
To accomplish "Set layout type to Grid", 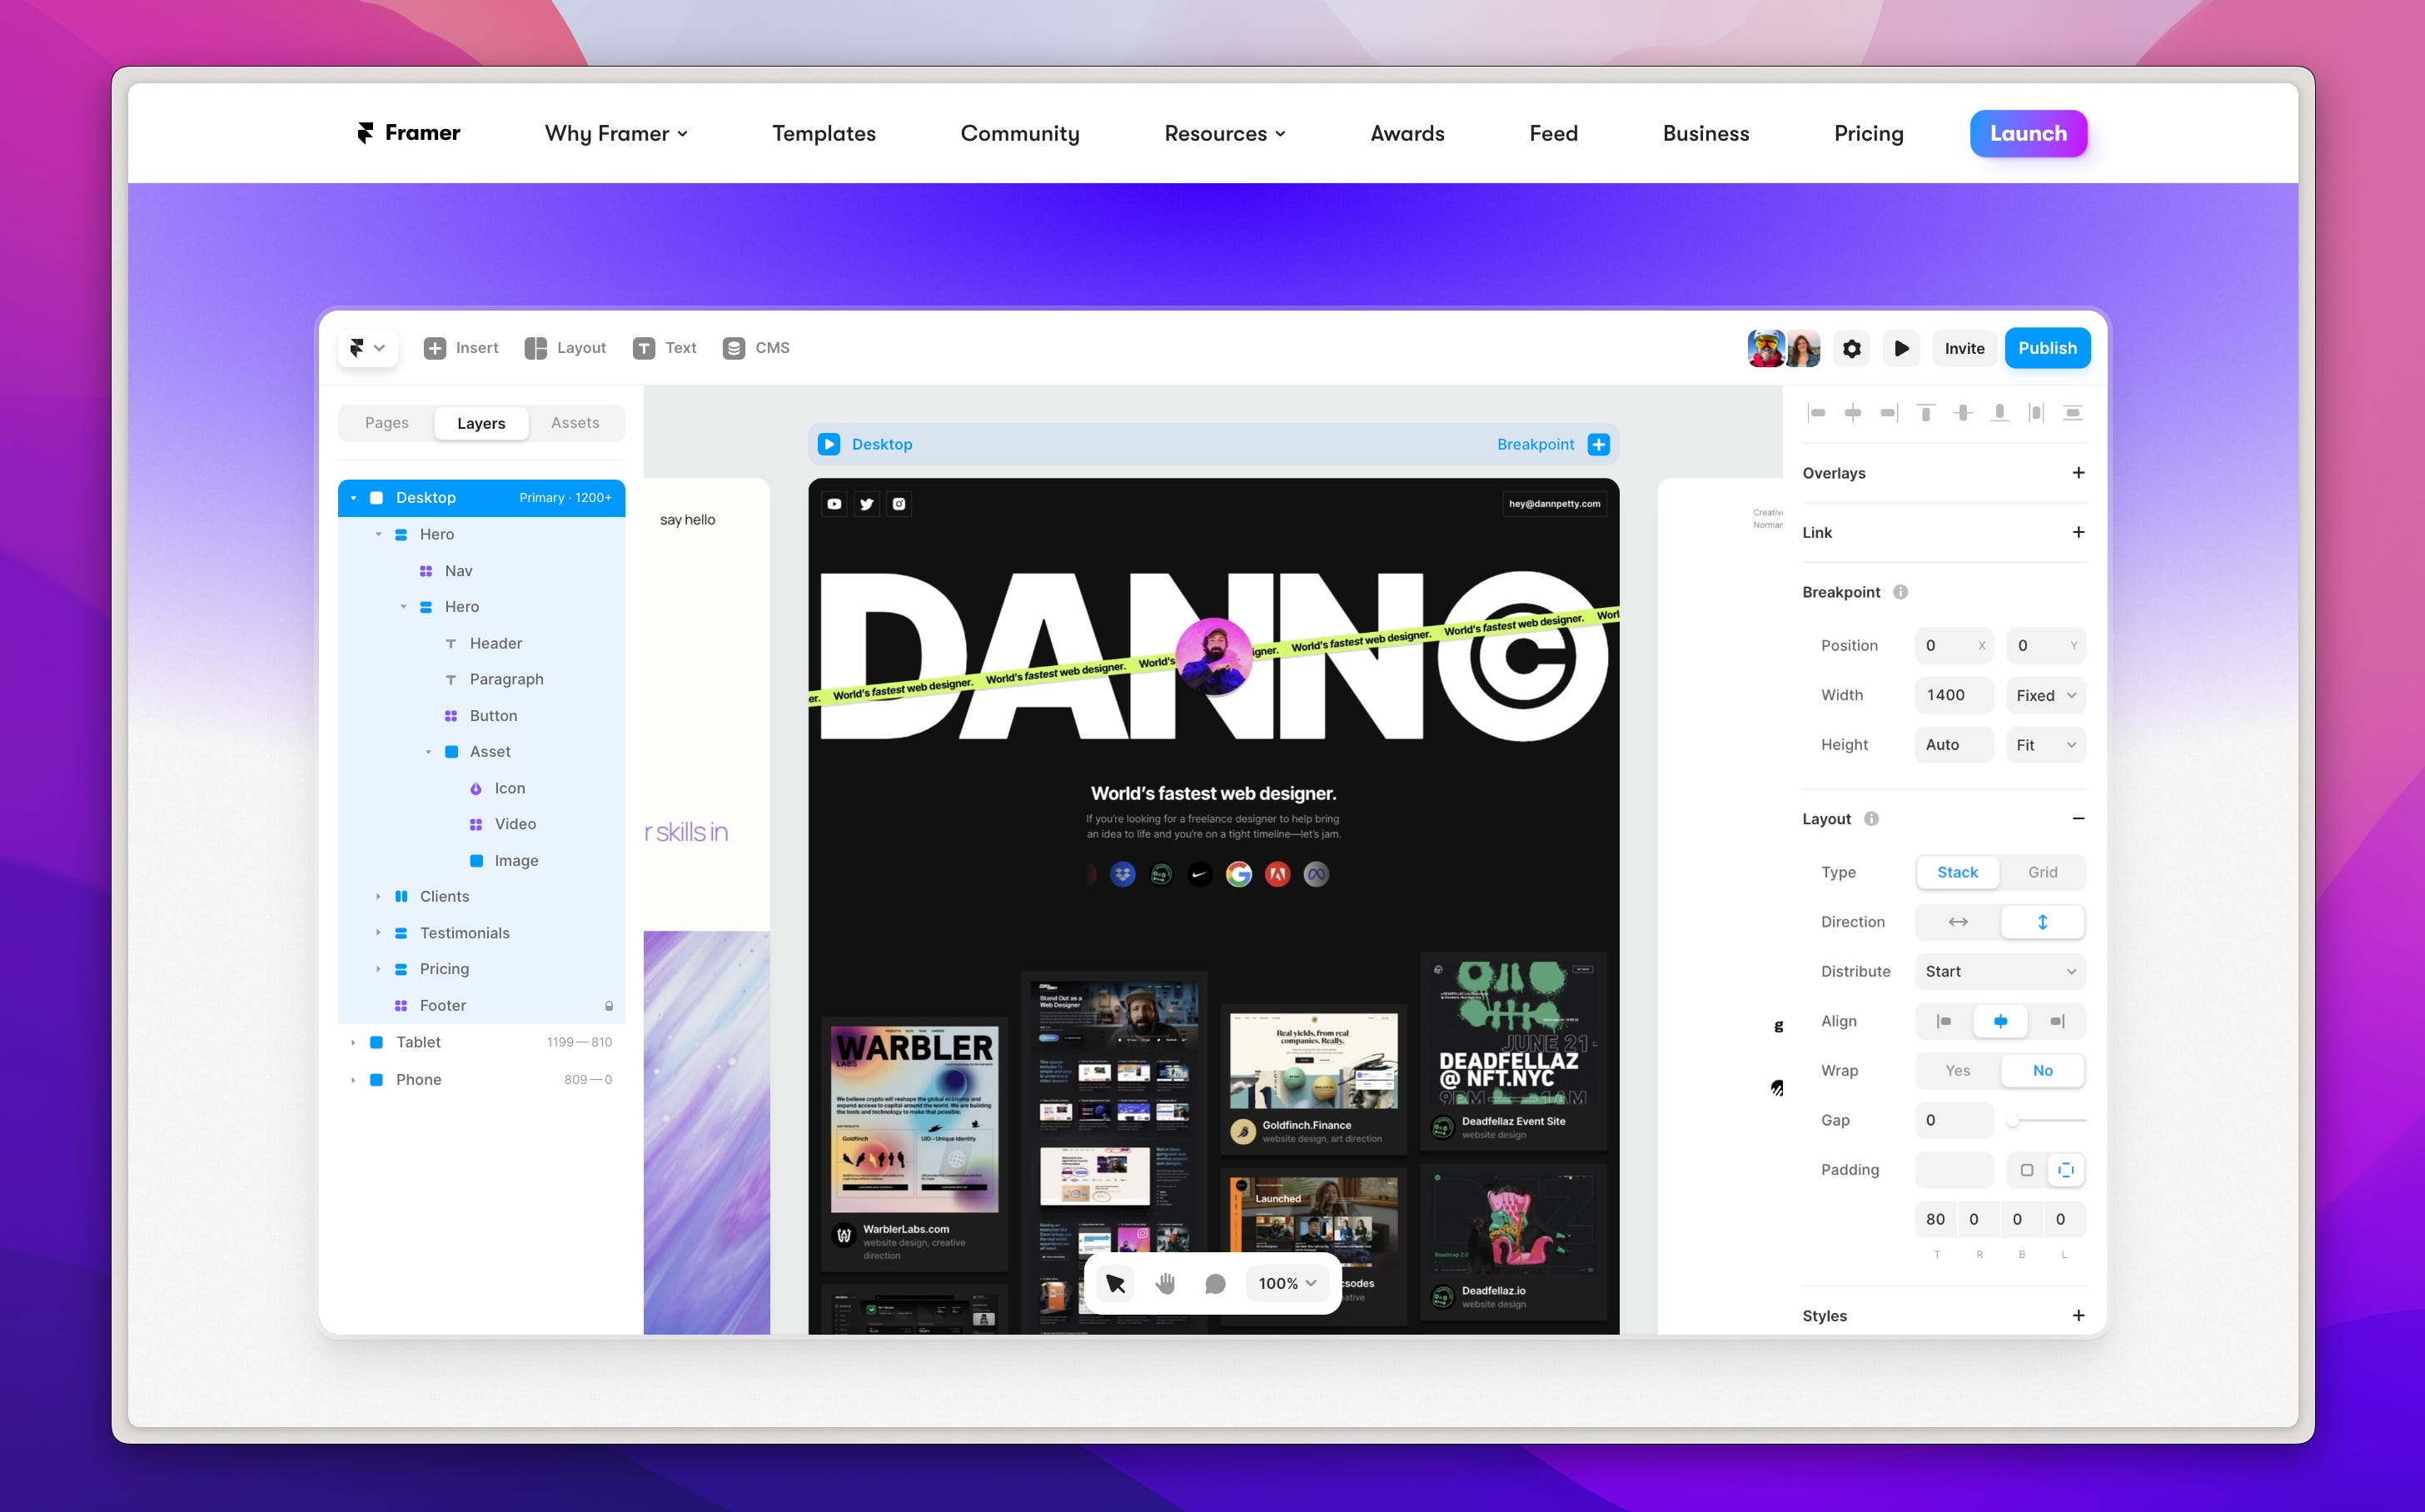I will pyautogui.click(x=2042, y=872).
